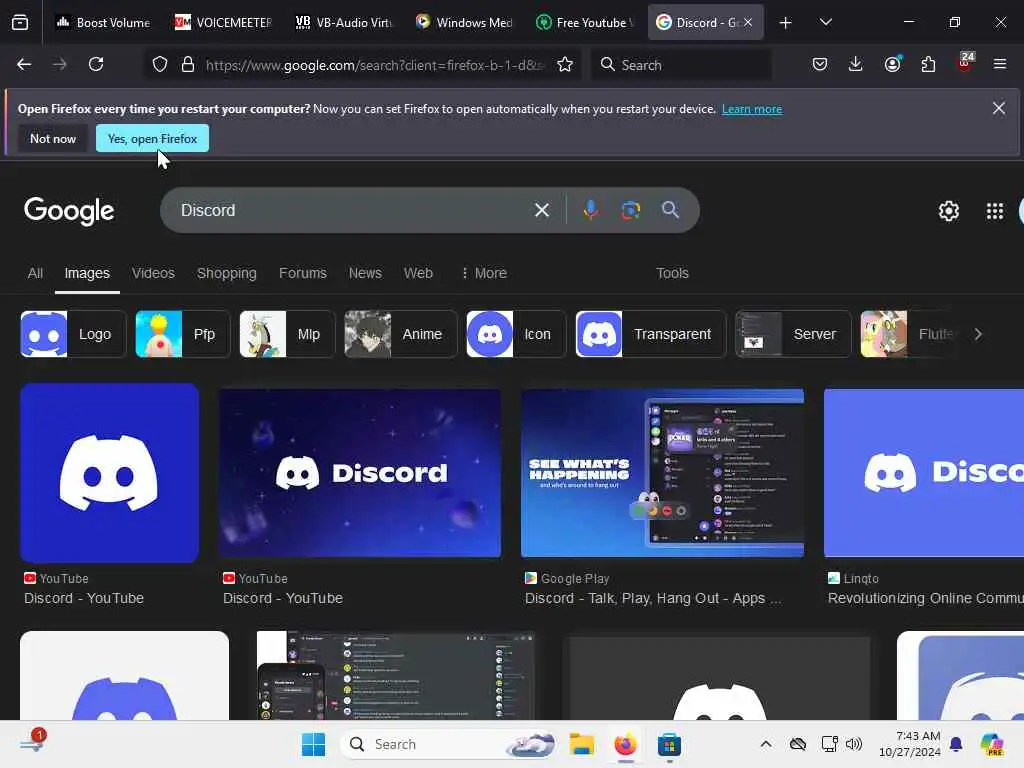The height and width of the screenshot is (768, 1024).
Task: Open the Windows Start menu
Action: (x=313, y=744)
